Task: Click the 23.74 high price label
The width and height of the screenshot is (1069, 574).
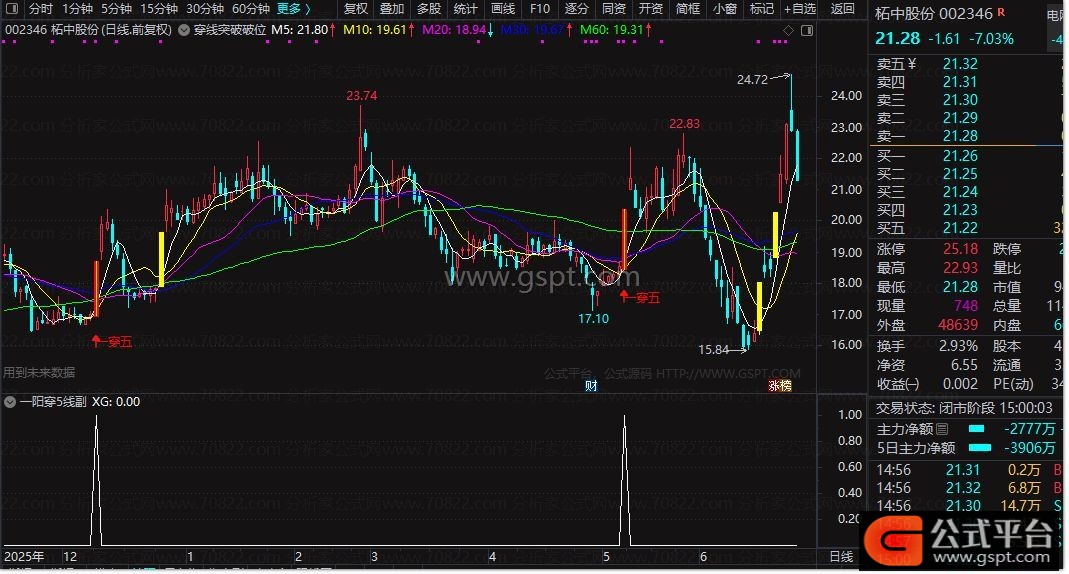Action: coord(361,95)
